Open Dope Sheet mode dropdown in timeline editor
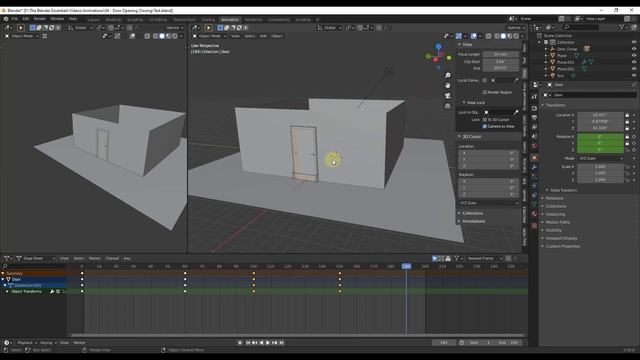 [35, 258]
